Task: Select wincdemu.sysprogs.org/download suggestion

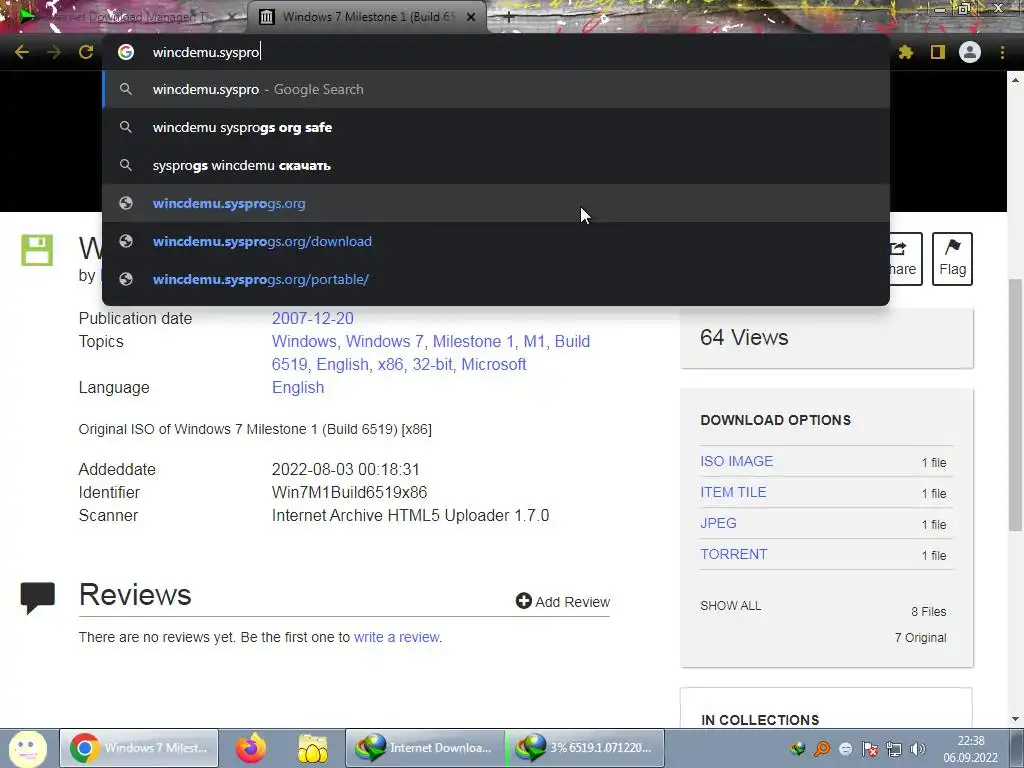Action: pos(496,241)
